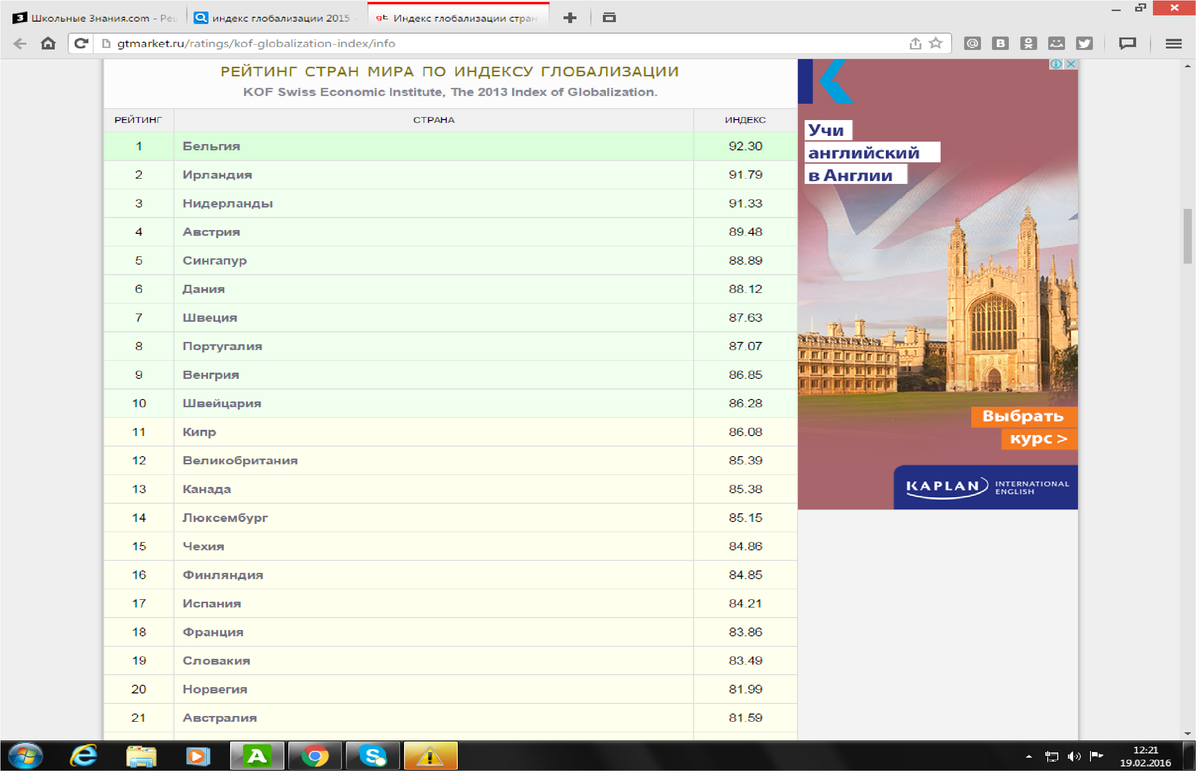Select the Швейцария country cell
This screenshot has height=776, width=1200.
[x=433, y=403]
